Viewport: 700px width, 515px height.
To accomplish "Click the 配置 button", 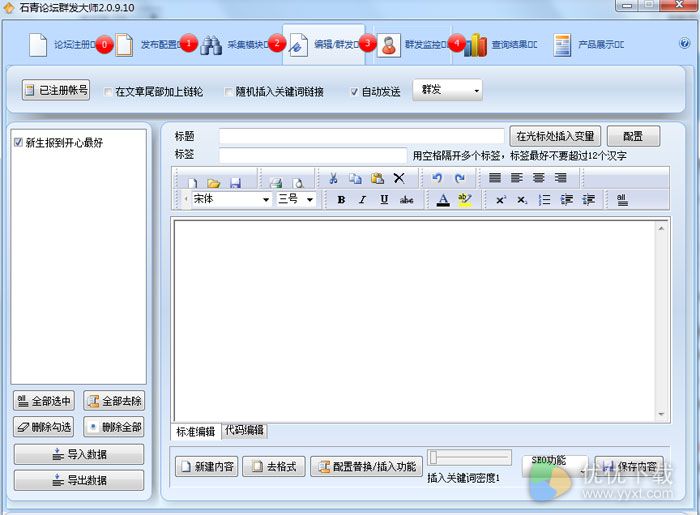I will tap(633, 136).
